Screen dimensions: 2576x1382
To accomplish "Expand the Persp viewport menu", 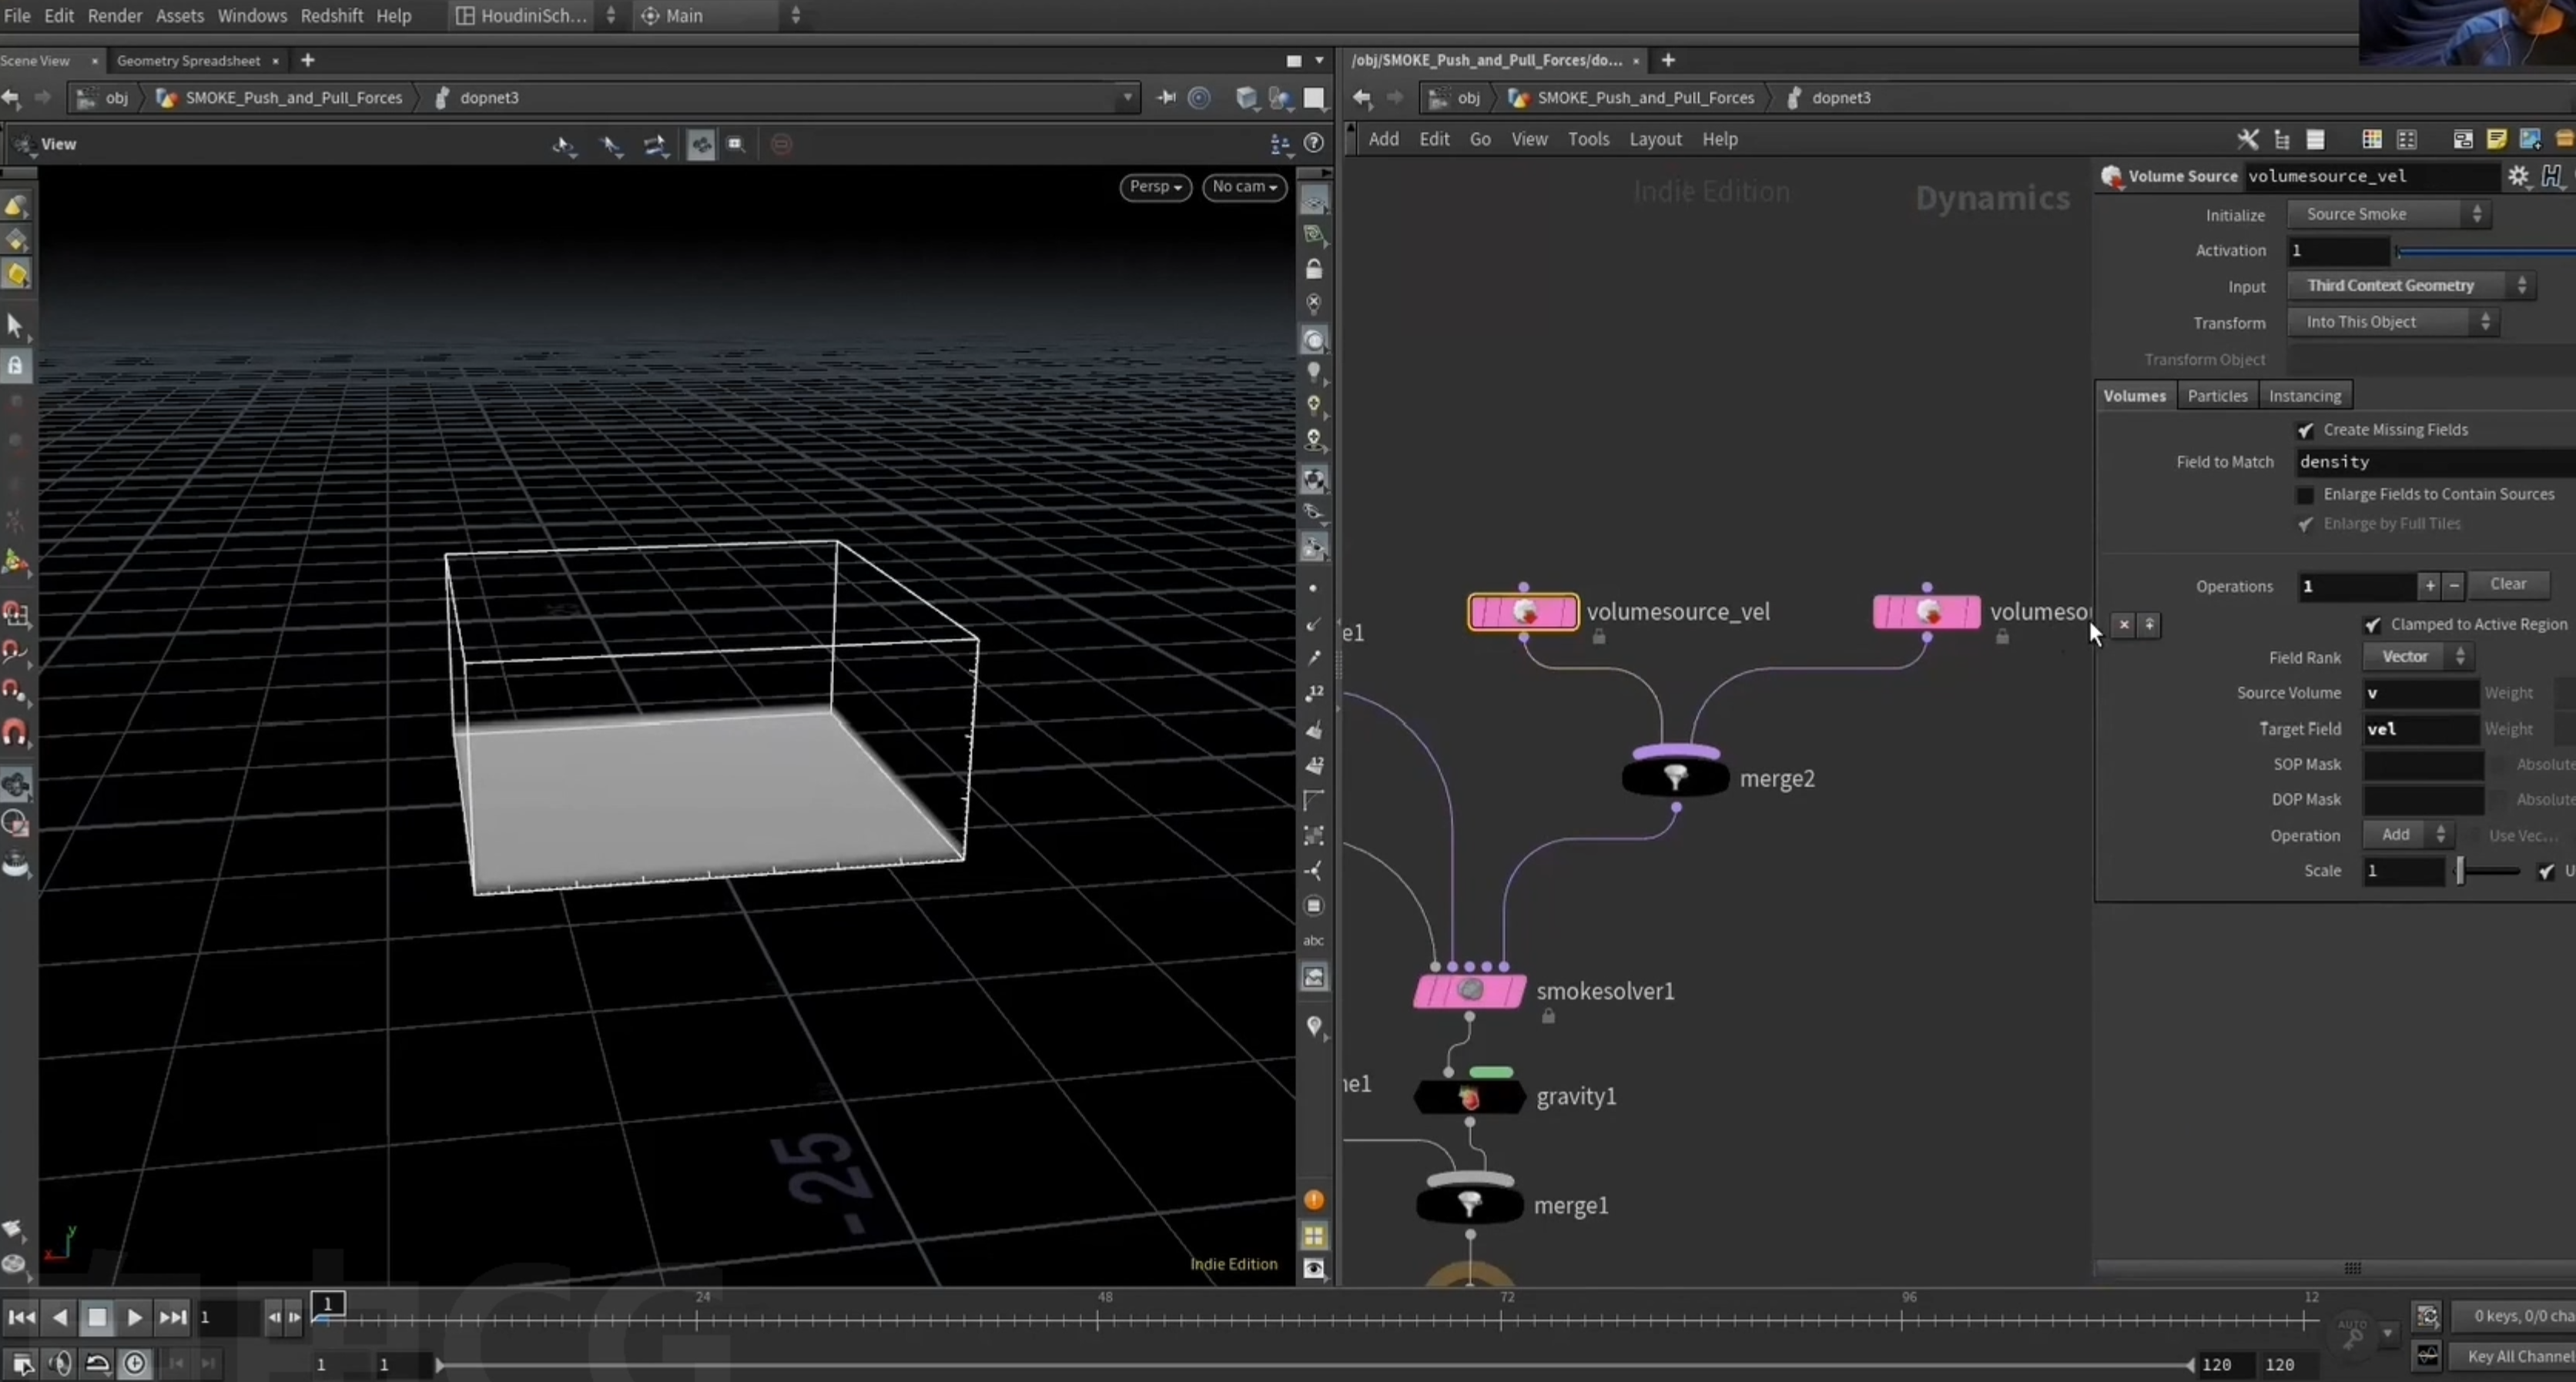I will (x=1155, y=187).
